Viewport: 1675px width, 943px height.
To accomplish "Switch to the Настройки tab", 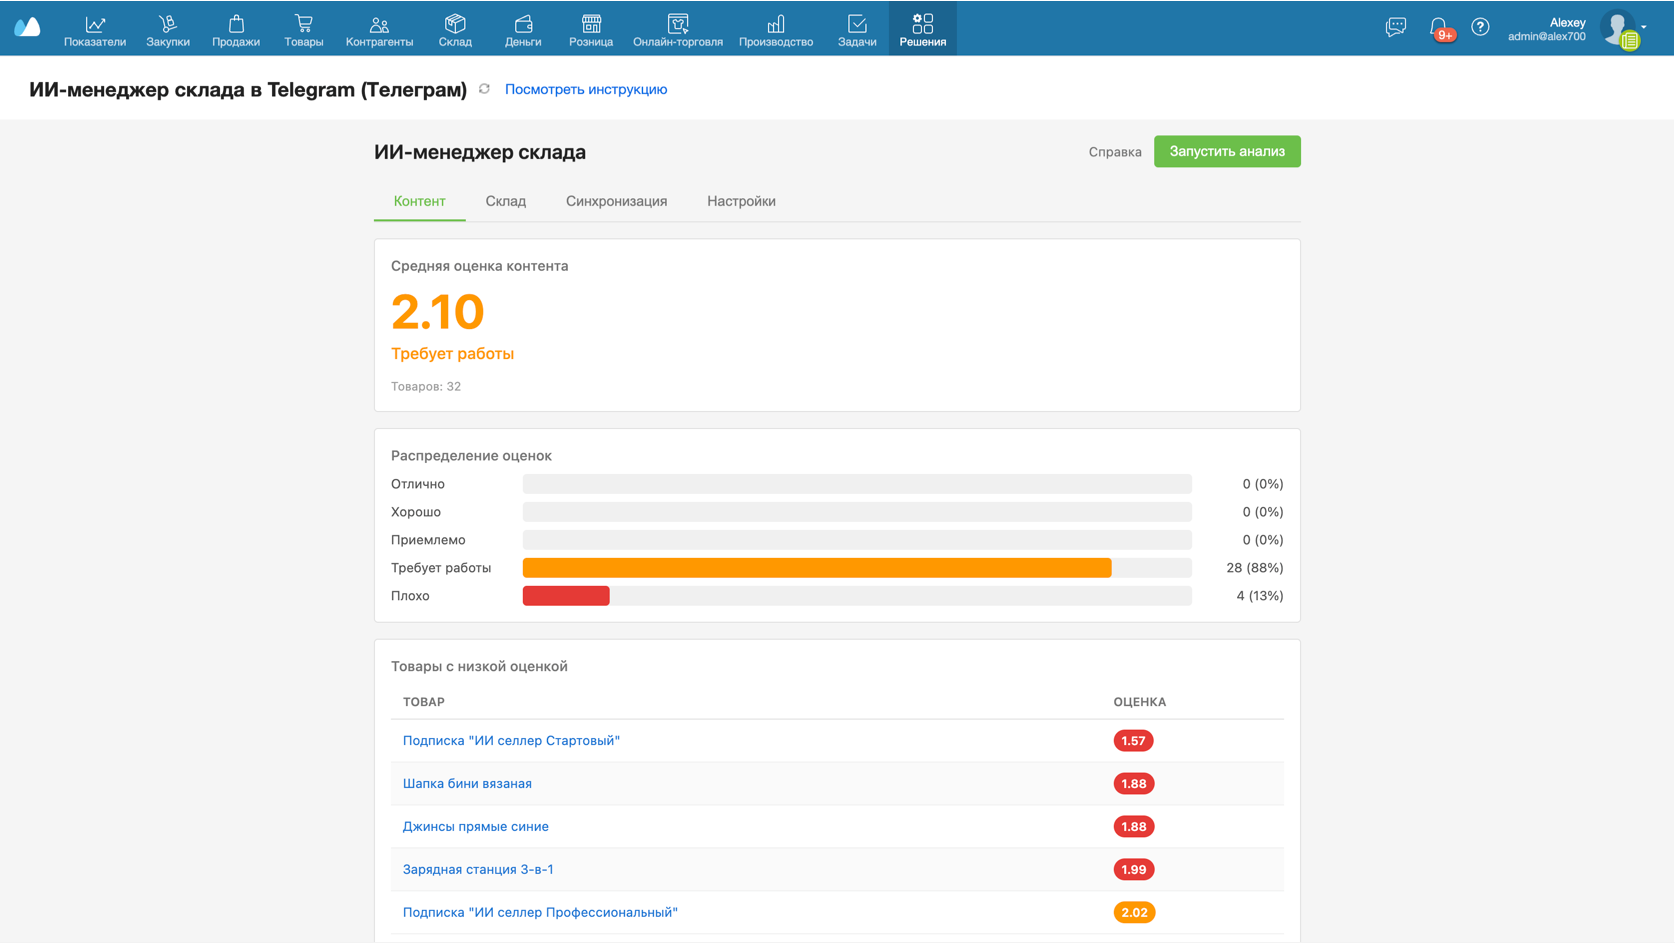I will (x=741, y=201).
